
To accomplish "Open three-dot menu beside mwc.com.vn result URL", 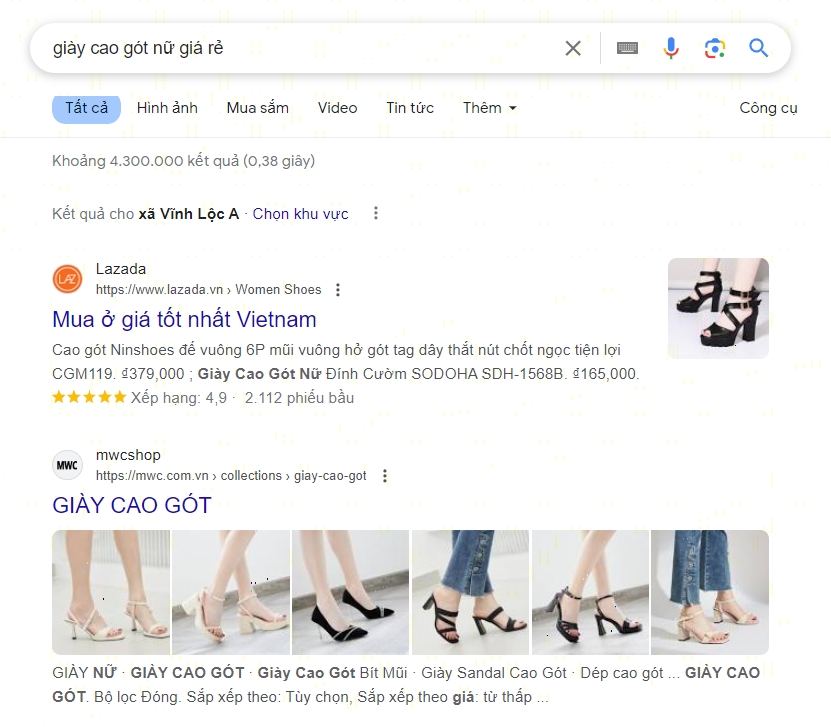I will point(385,476).
